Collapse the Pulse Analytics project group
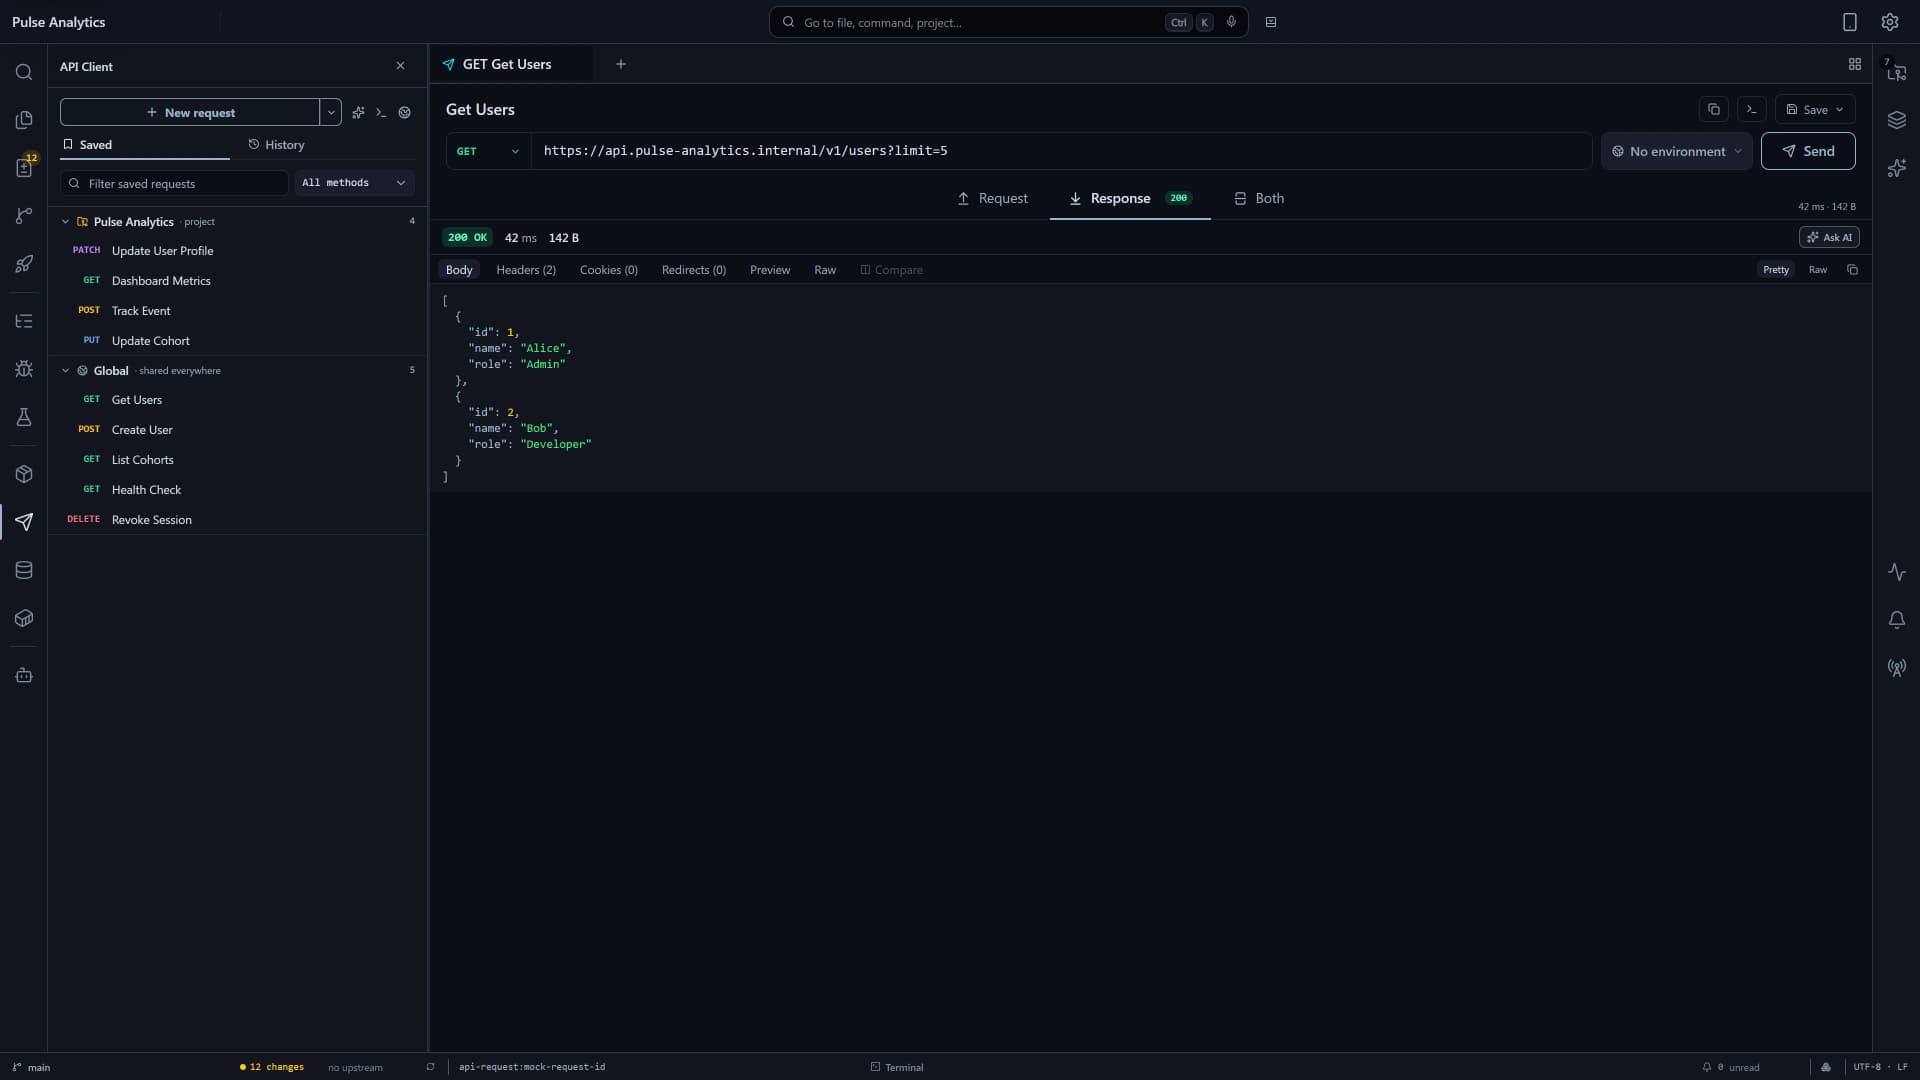This screenshot has width=1920, height=1080. click(x=66, y=222)
